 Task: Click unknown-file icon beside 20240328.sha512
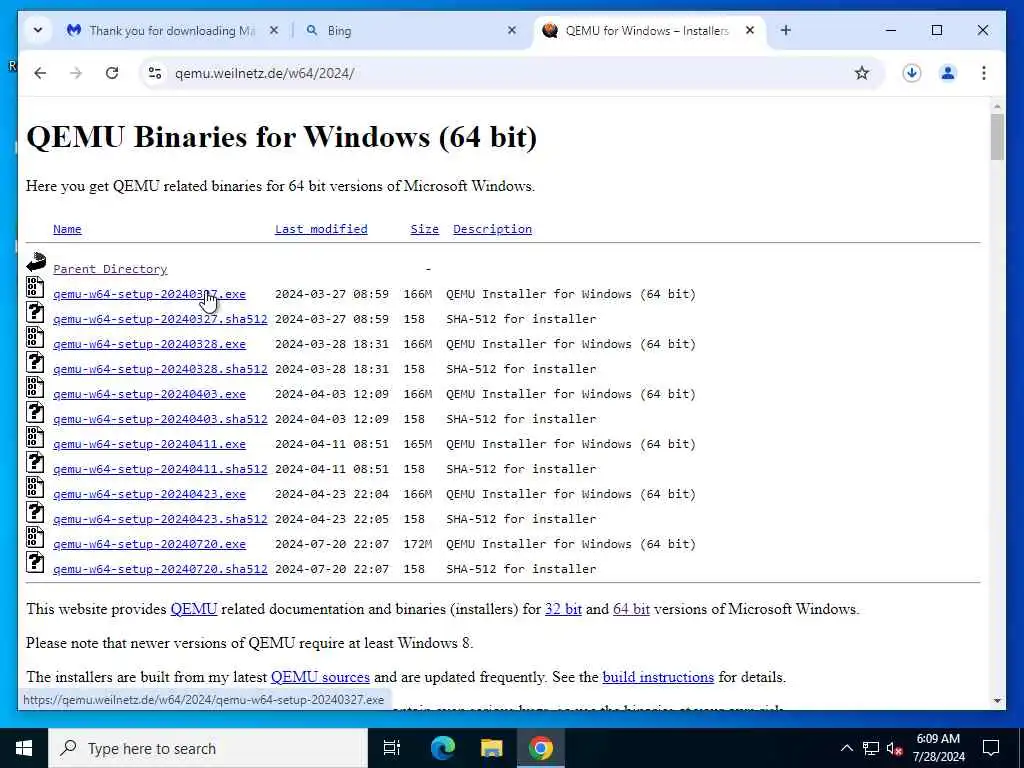35,362
